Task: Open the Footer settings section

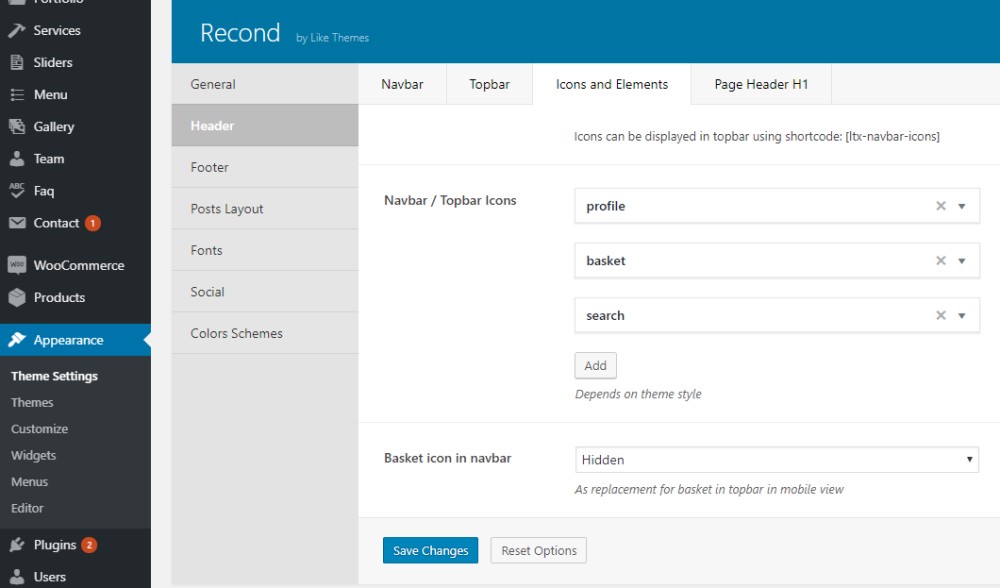Action: pos(265,167)
